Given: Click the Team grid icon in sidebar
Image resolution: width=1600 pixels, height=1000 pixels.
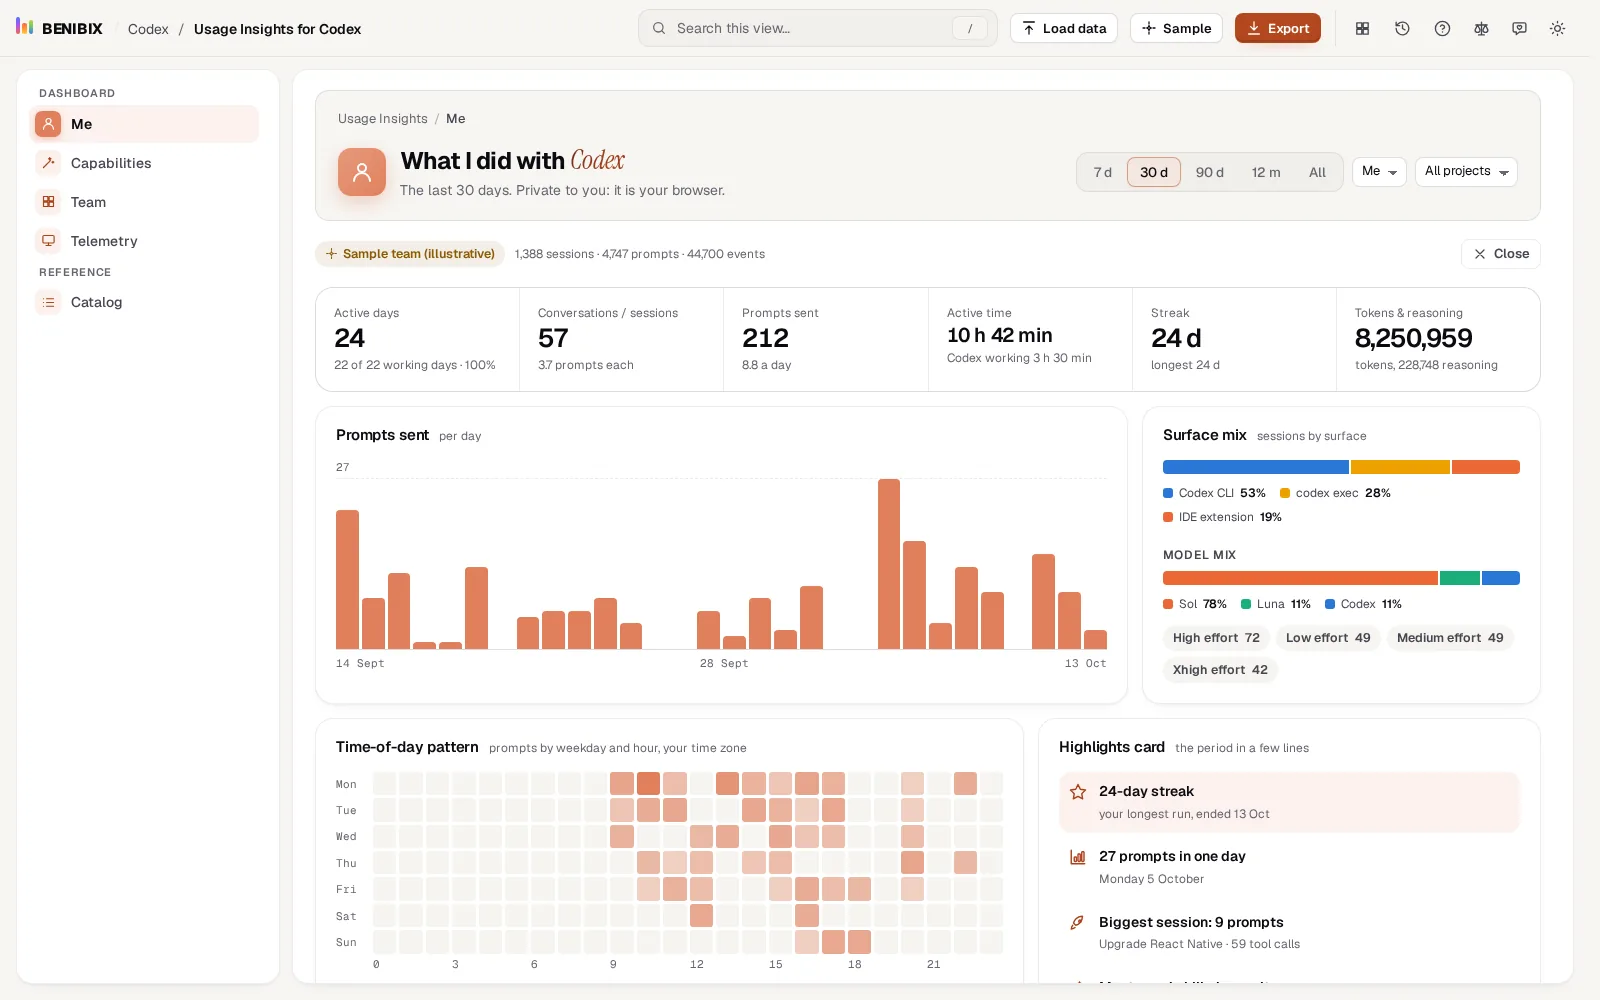Looking at the screenshot, I should (48, 202).
